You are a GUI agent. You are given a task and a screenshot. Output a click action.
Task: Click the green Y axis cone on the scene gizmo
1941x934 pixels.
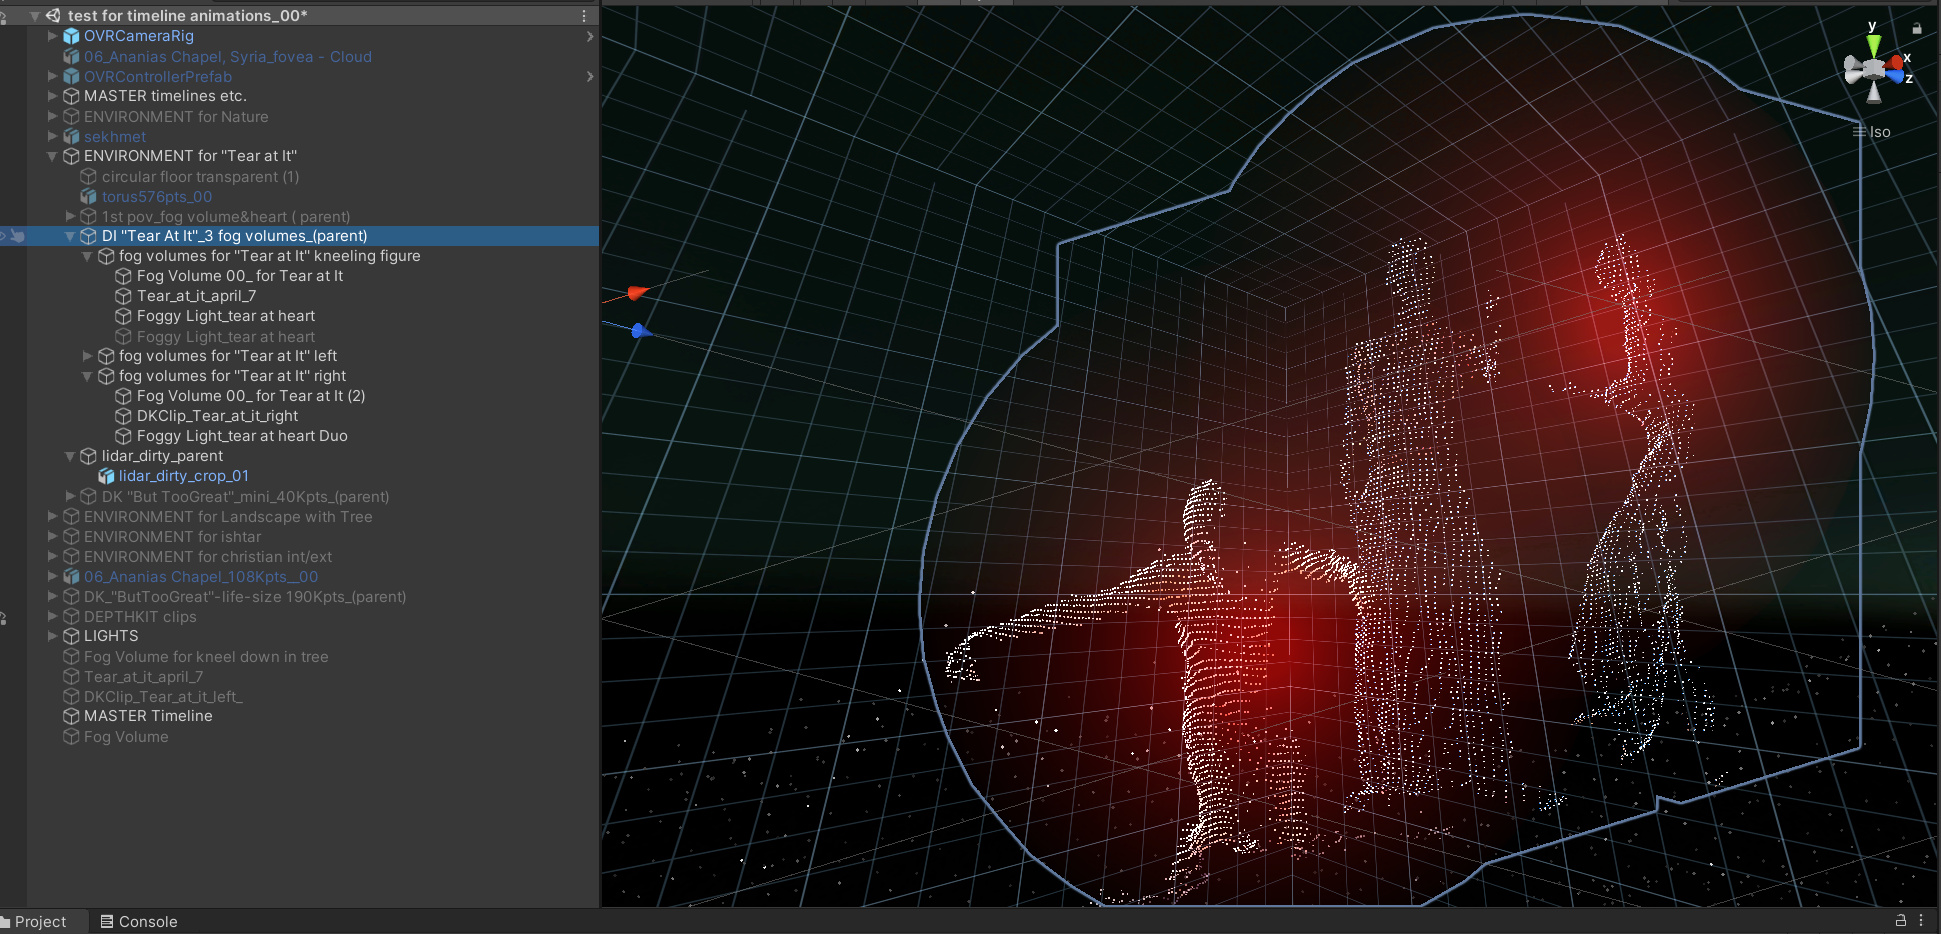point(1873,45)
